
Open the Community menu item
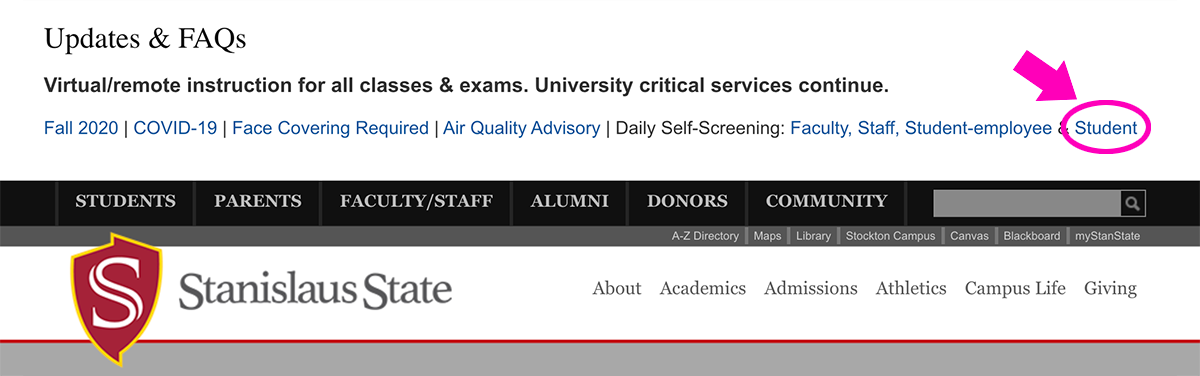826,201
